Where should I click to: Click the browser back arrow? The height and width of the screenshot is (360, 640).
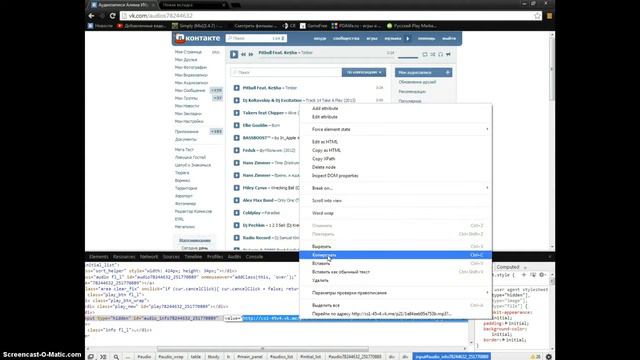point(91,16)
